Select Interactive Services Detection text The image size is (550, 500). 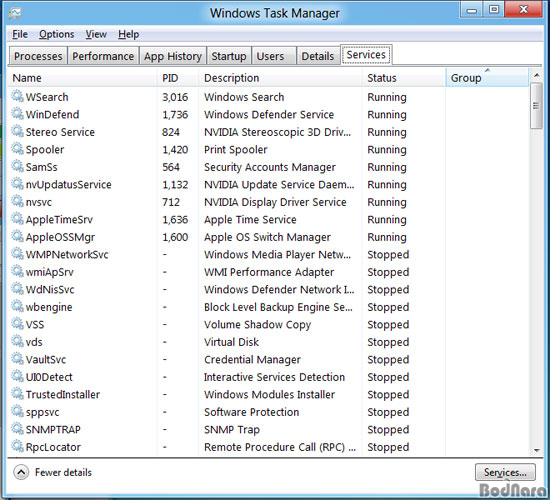click(274, 377)
